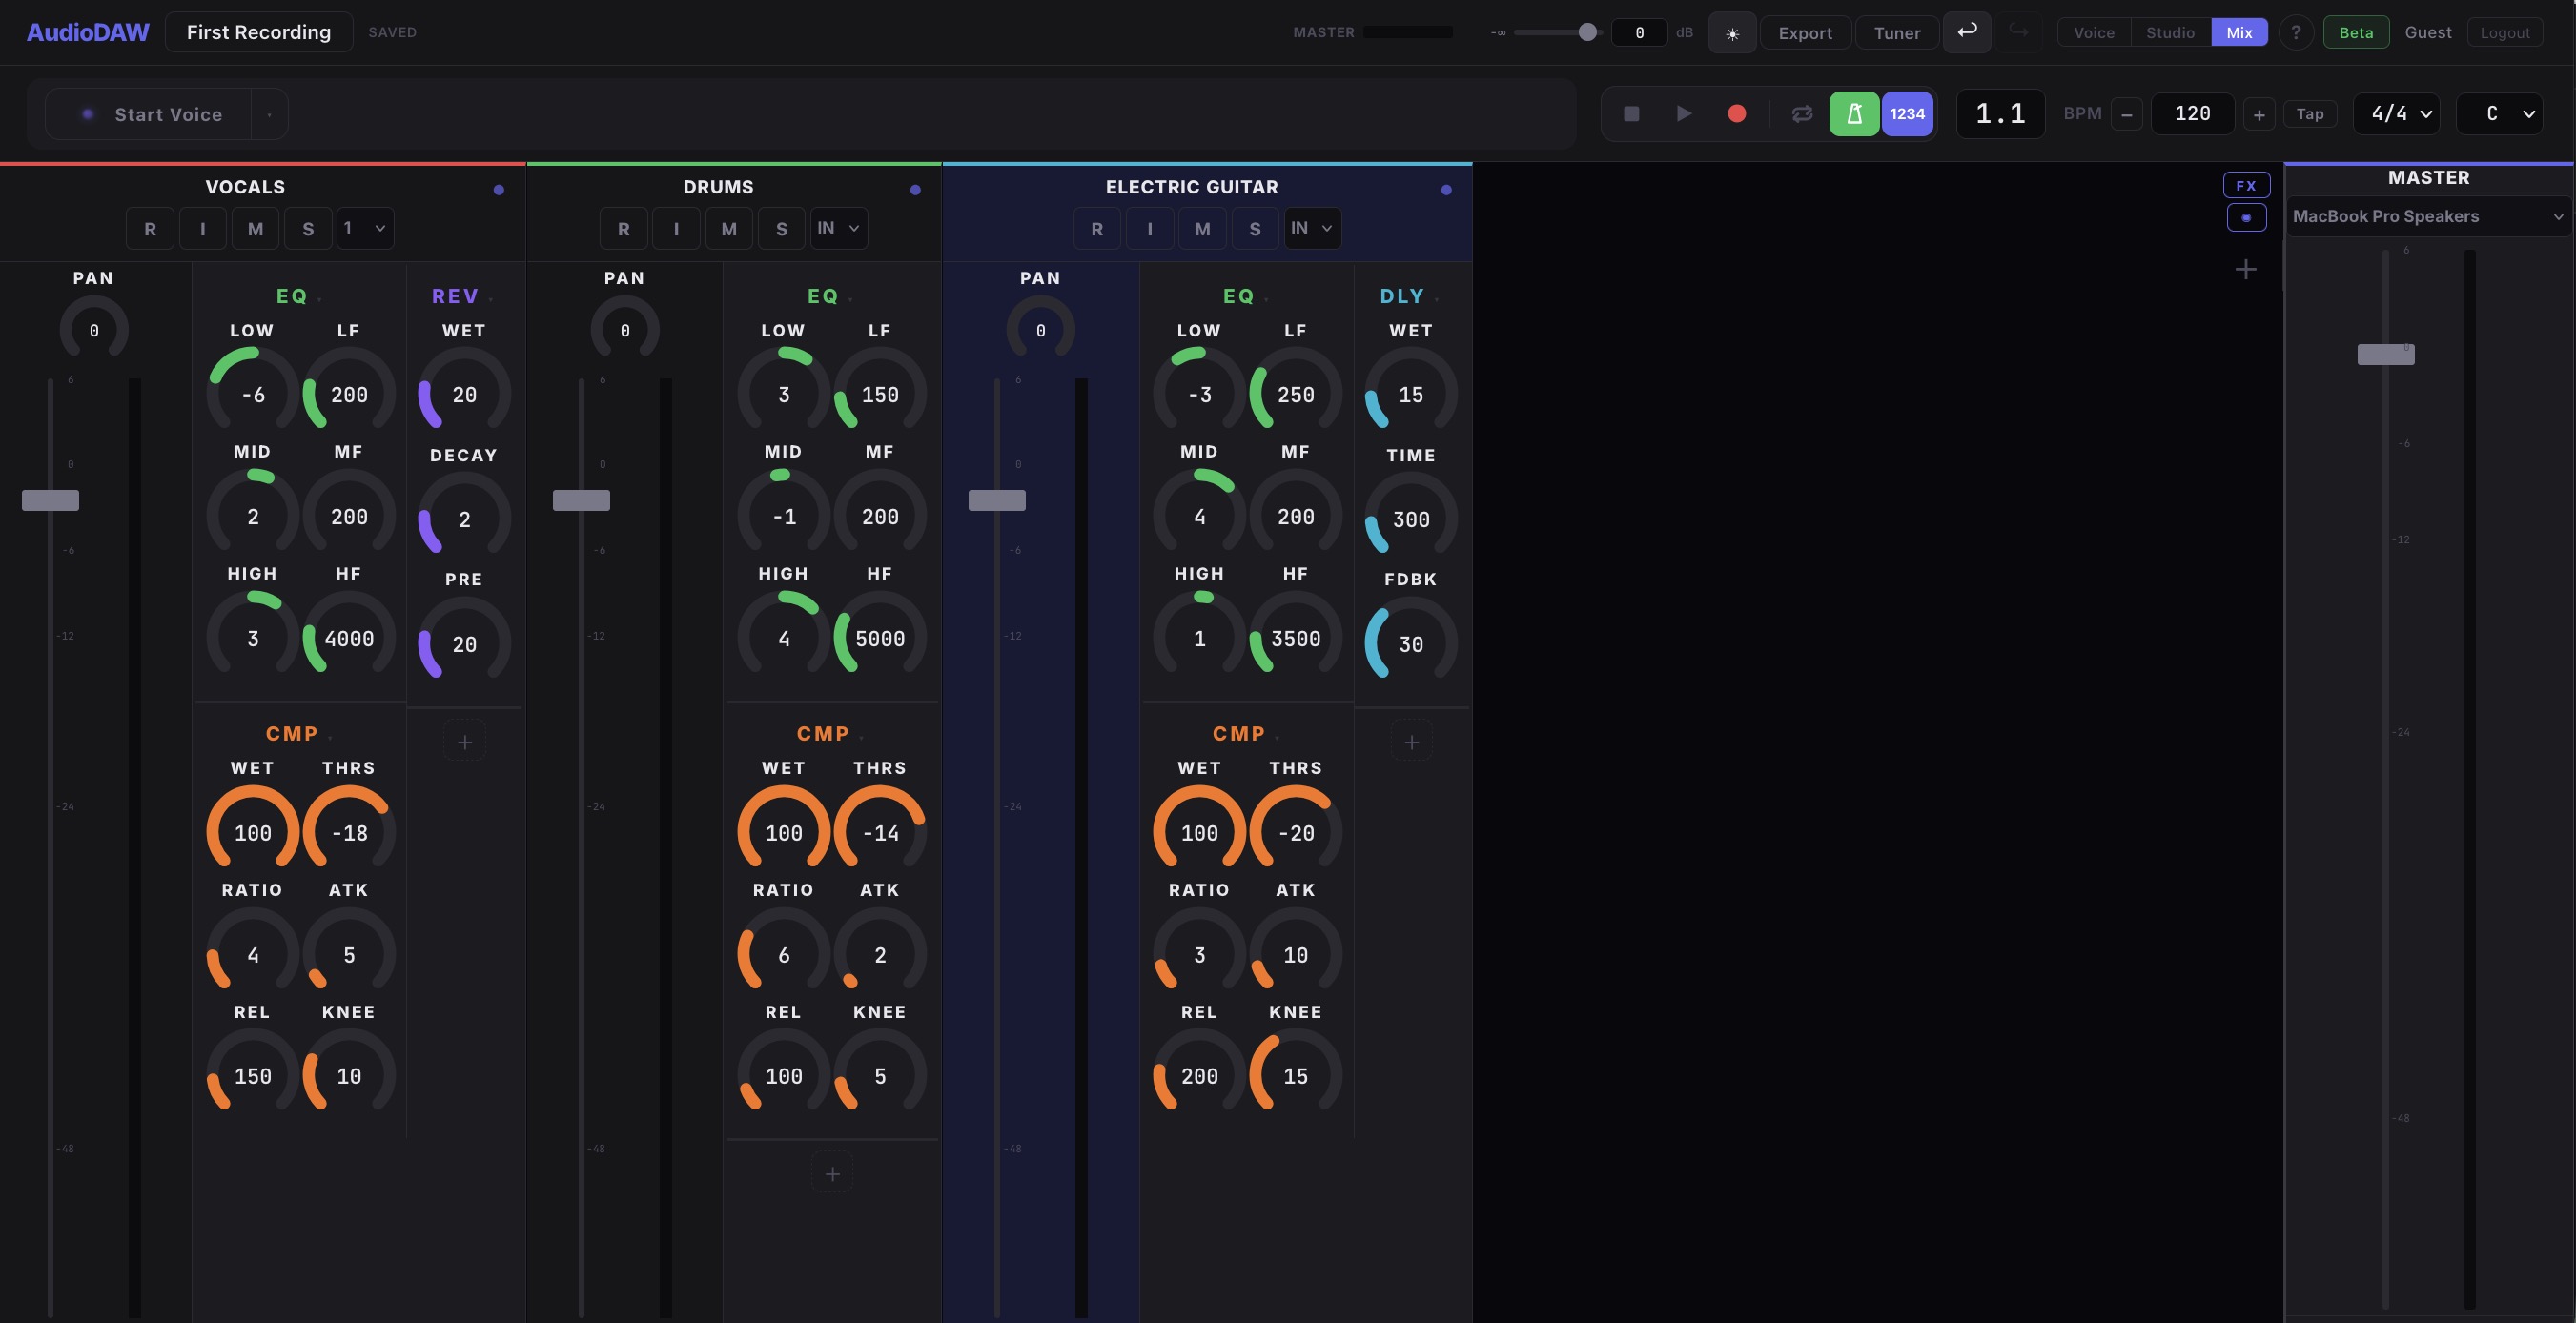Click the Vocals volume fader handle
The image size is (2576, 1323).
[50, 500]
